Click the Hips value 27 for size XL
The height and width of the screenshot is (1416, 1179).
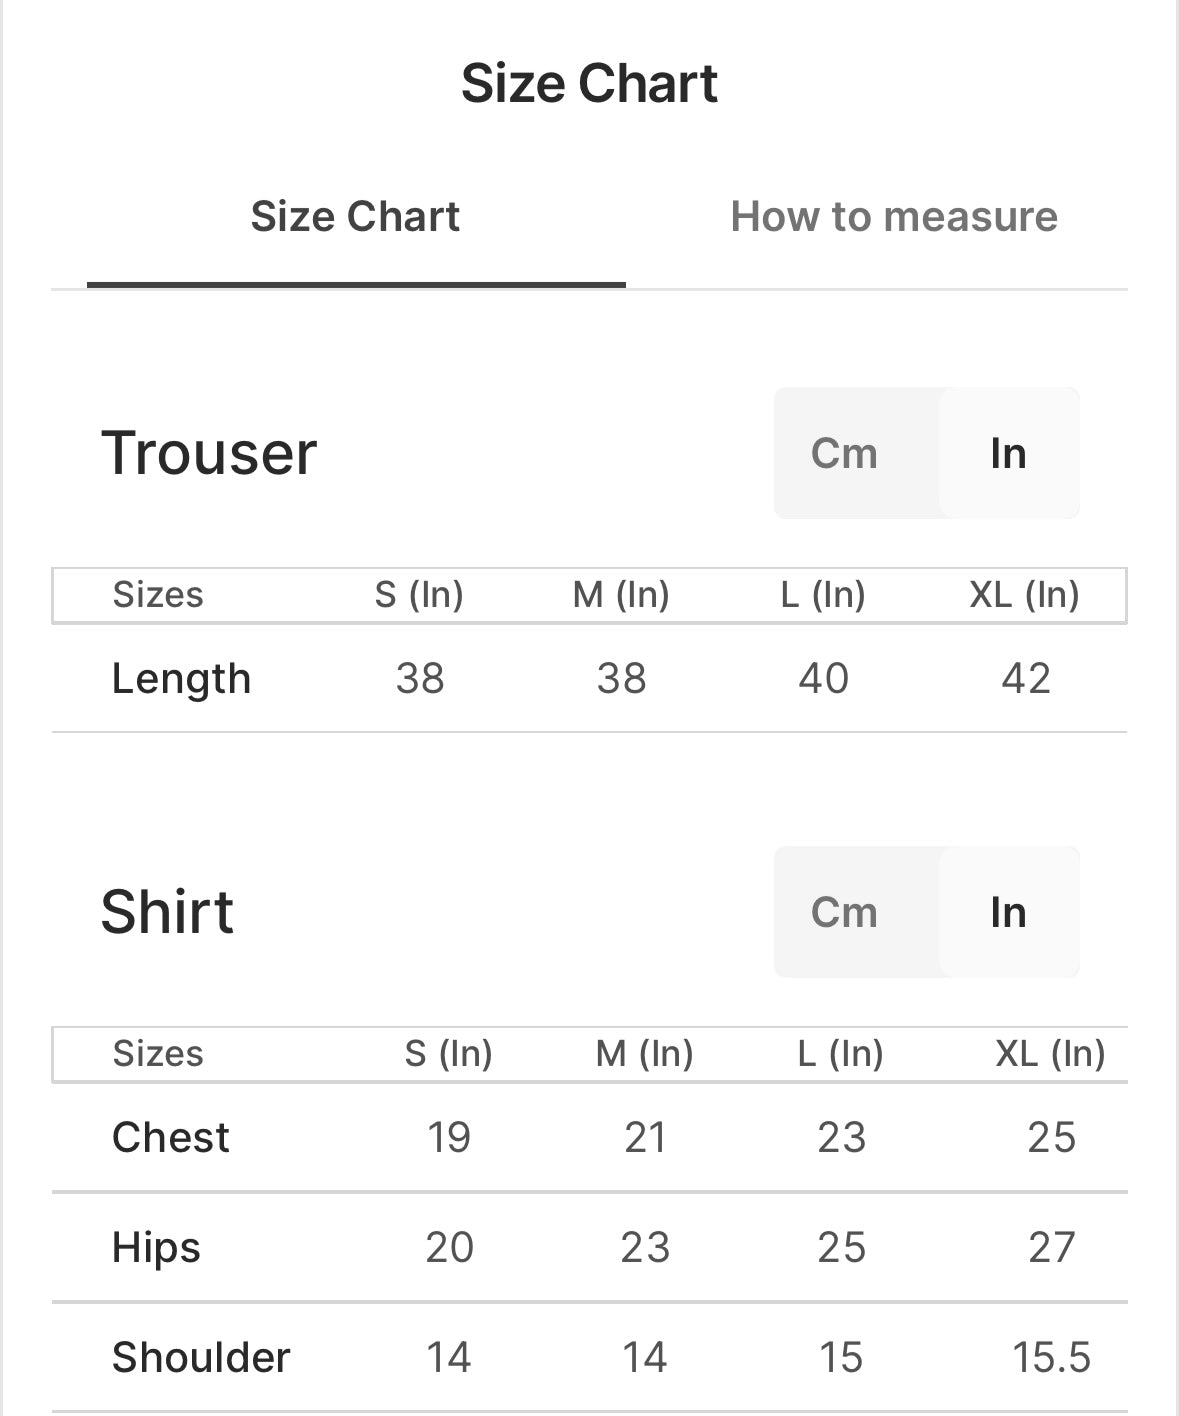pos(1051,1248)
